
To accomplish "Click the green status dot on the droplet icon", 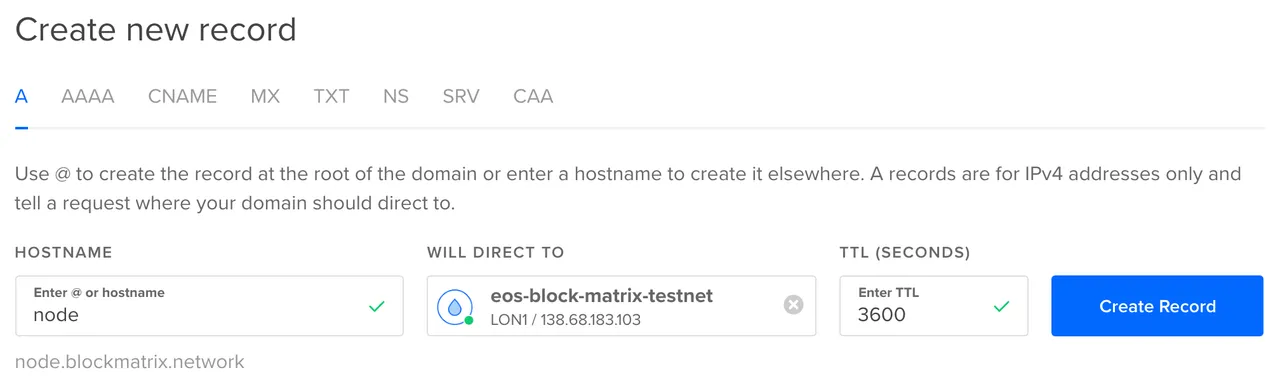I will point(469,321).
